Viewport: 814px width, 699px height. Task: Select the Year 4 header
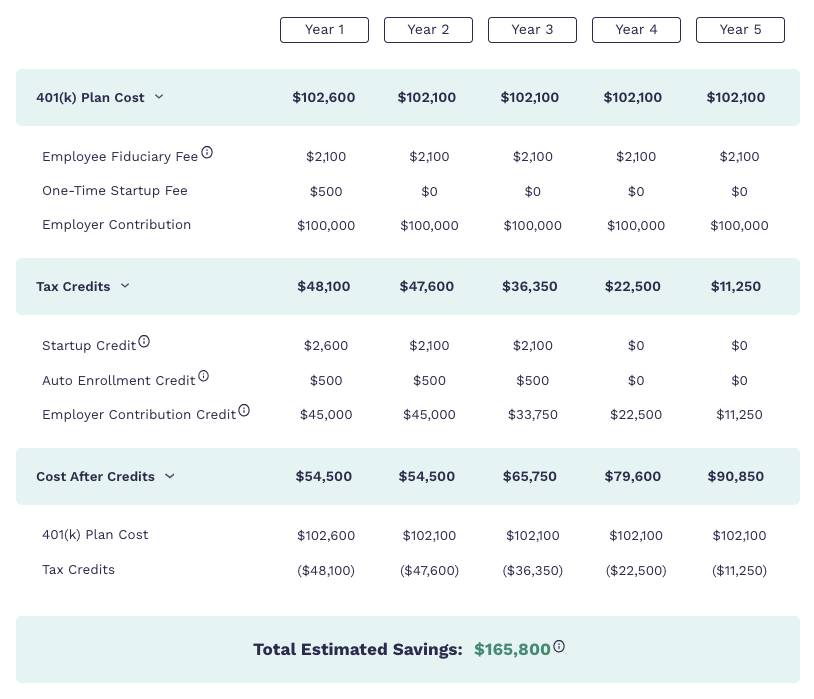click(636, 29)
